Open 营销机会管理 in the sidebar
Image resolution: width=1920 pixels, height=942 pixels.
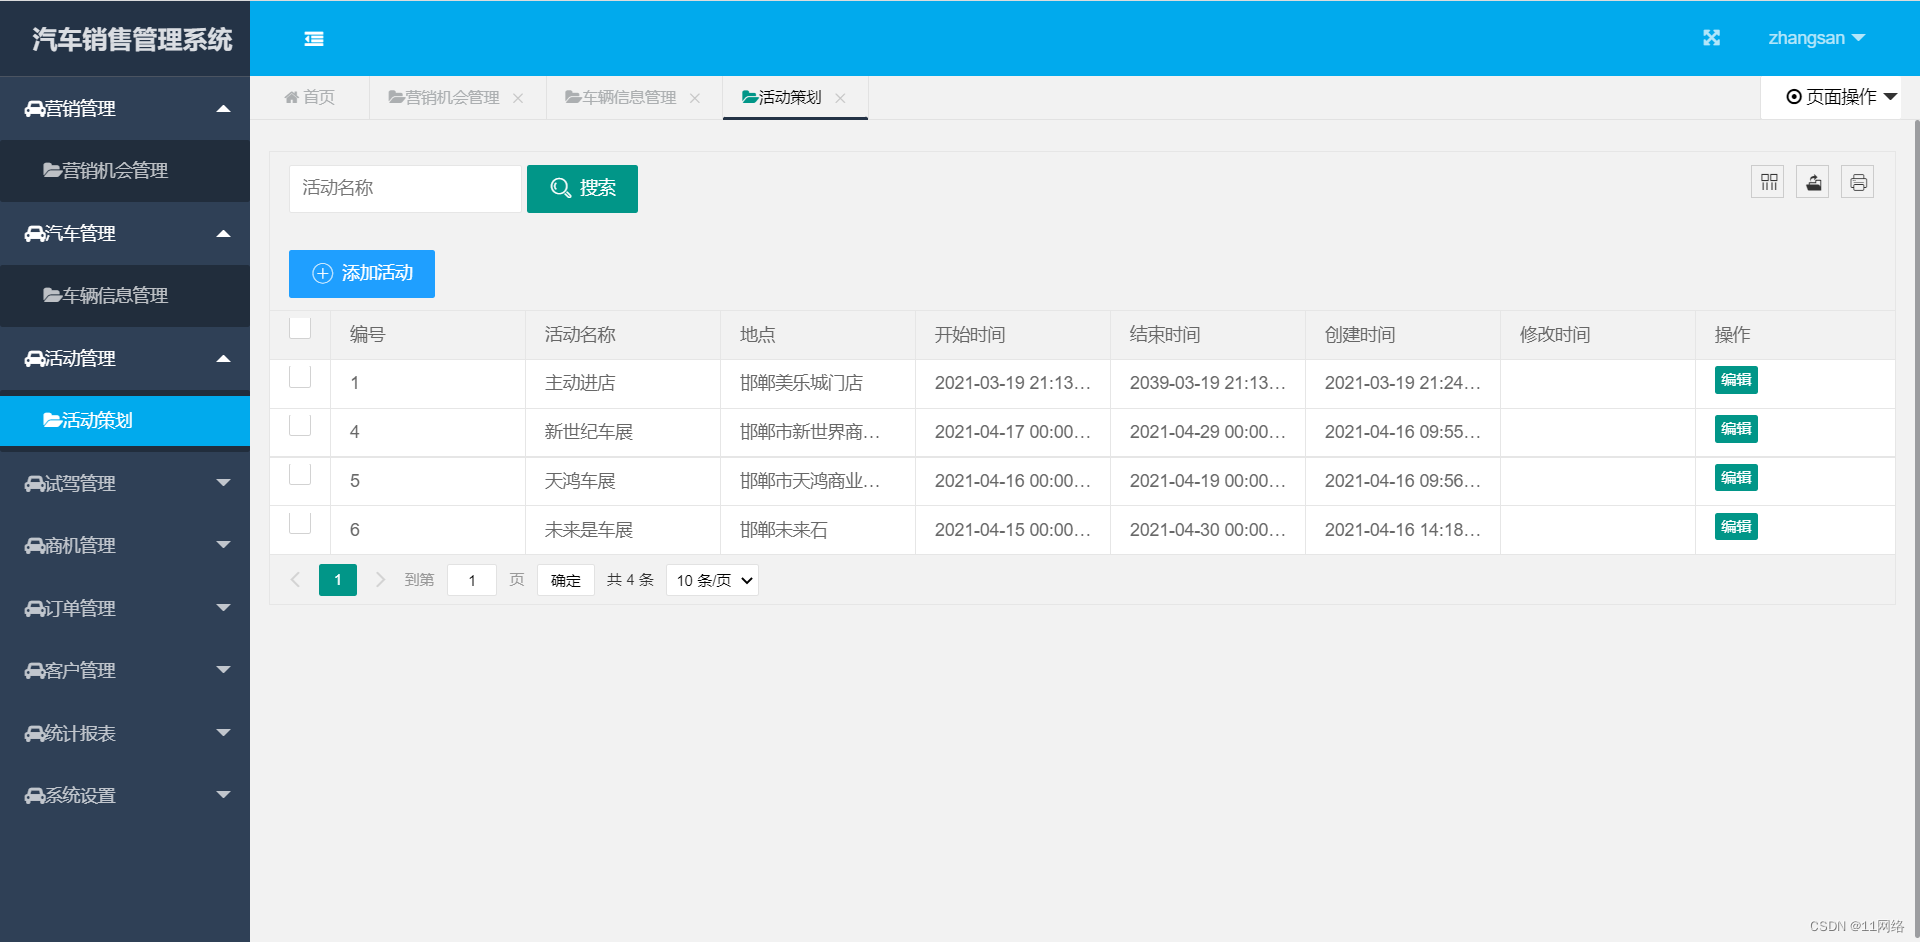point(125,171)
